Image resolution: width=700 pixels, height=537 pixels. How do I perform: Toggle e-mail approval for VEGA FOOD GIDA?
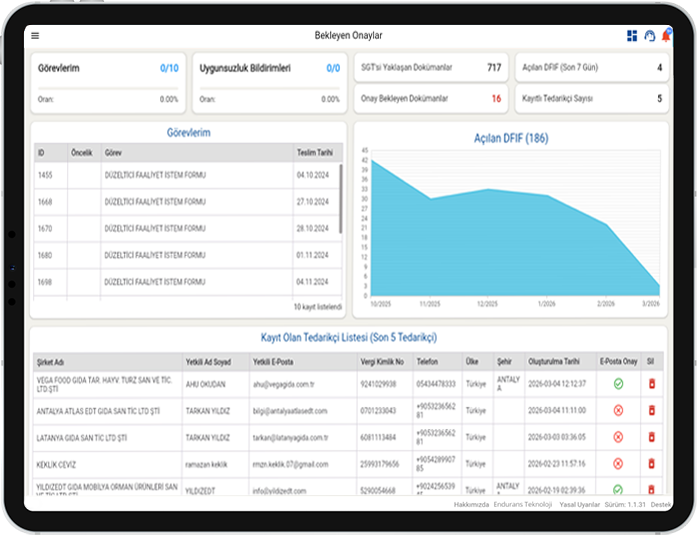tap(618, 384)
